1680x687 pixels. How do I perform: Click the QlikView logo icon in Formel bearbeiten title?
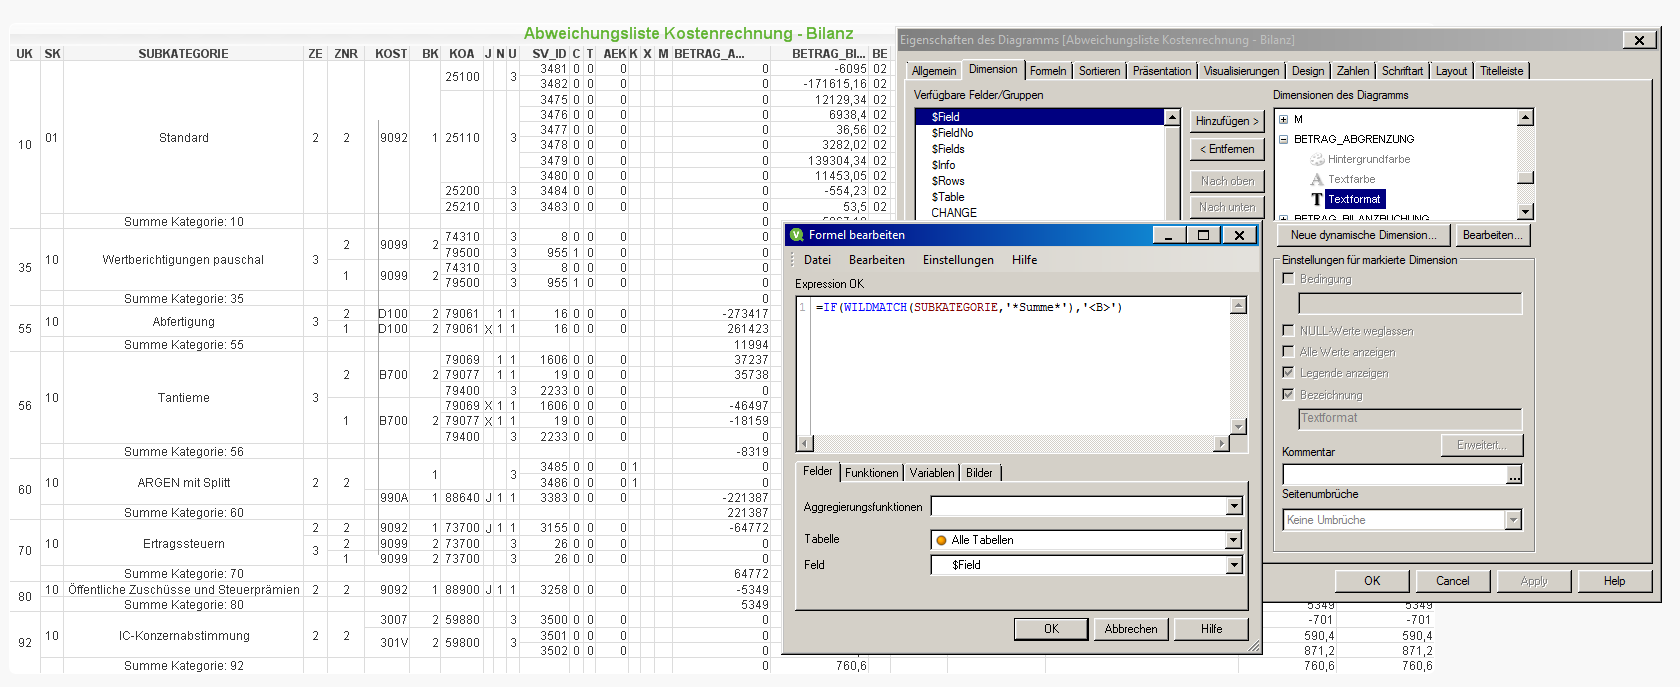[797, 235]
